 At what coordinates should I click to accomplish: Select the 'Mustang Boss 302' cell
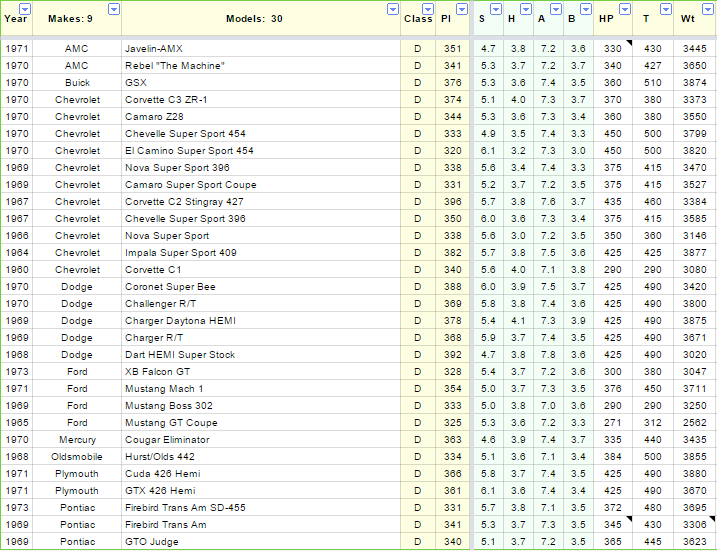(261, 406)
